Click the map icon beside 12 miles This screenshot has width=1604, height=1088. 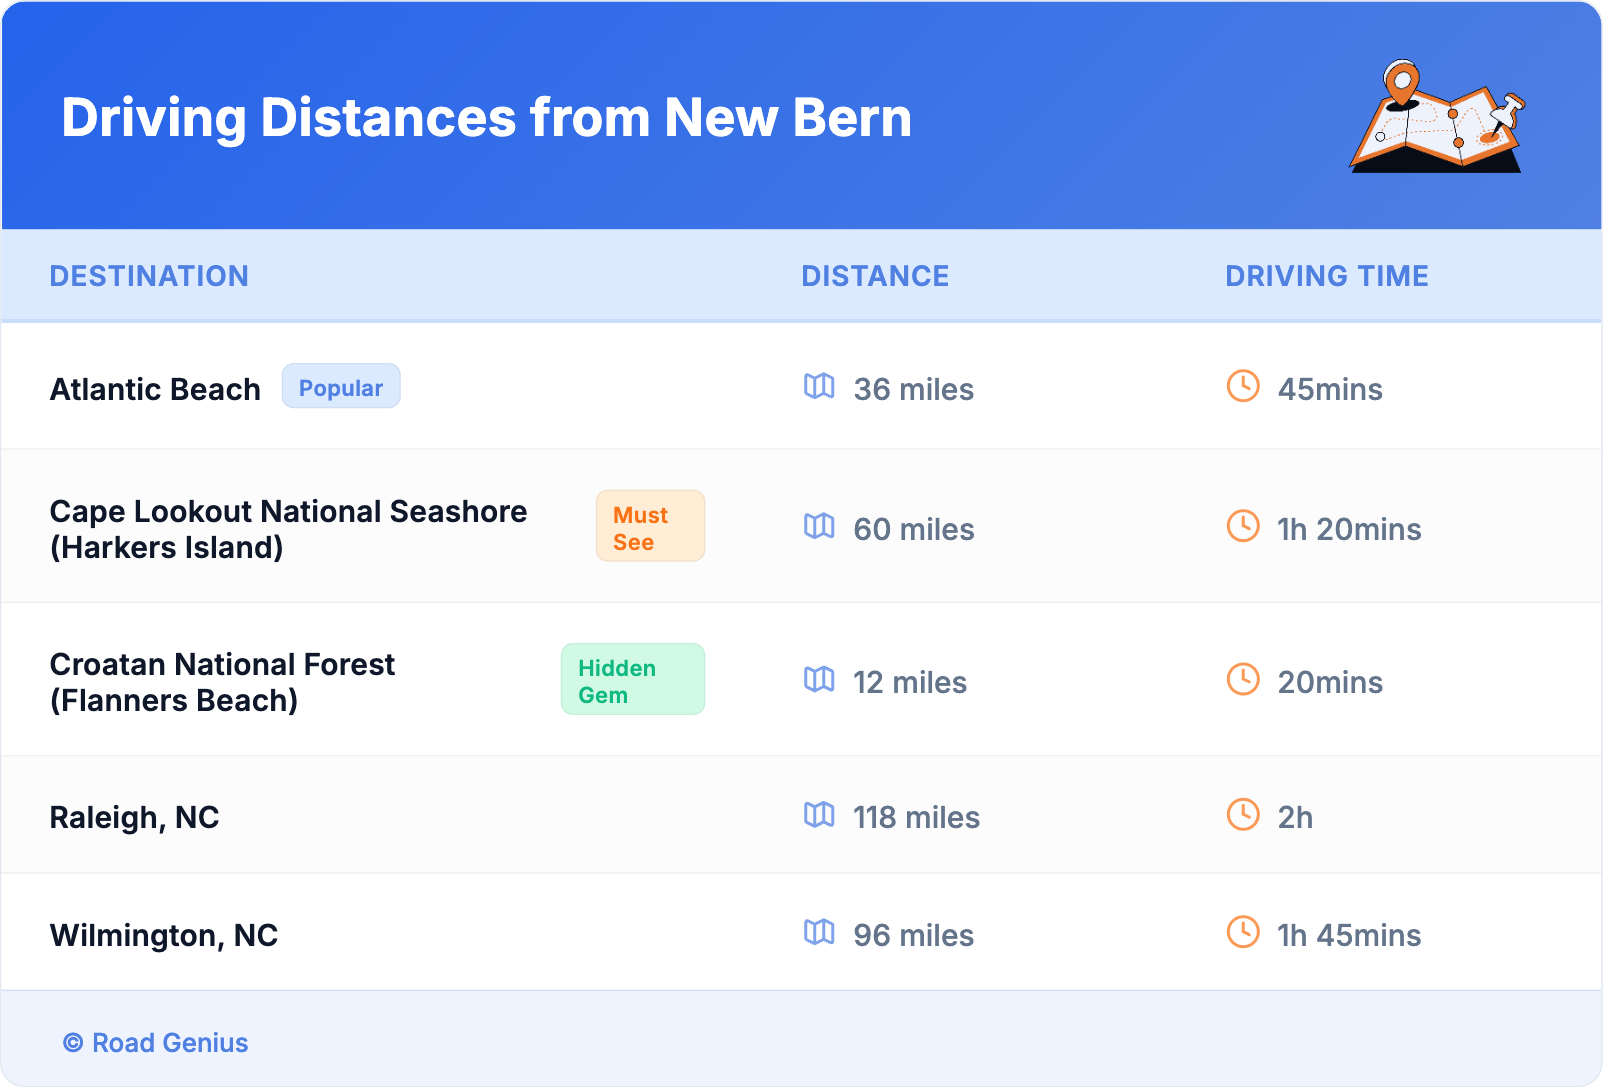pos(819,680)
